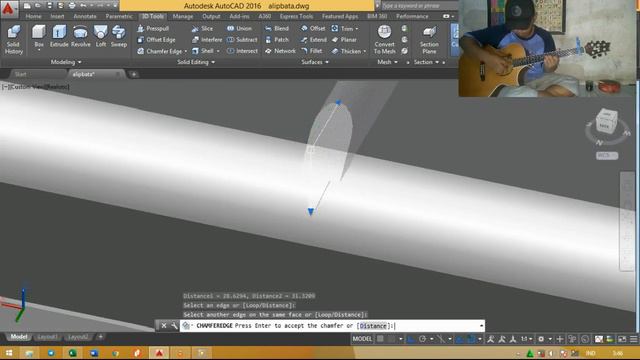The width and height of the screenshot is (640, 360).
Task: Open the Trim dropdown arrow
Action: [357, 29]
